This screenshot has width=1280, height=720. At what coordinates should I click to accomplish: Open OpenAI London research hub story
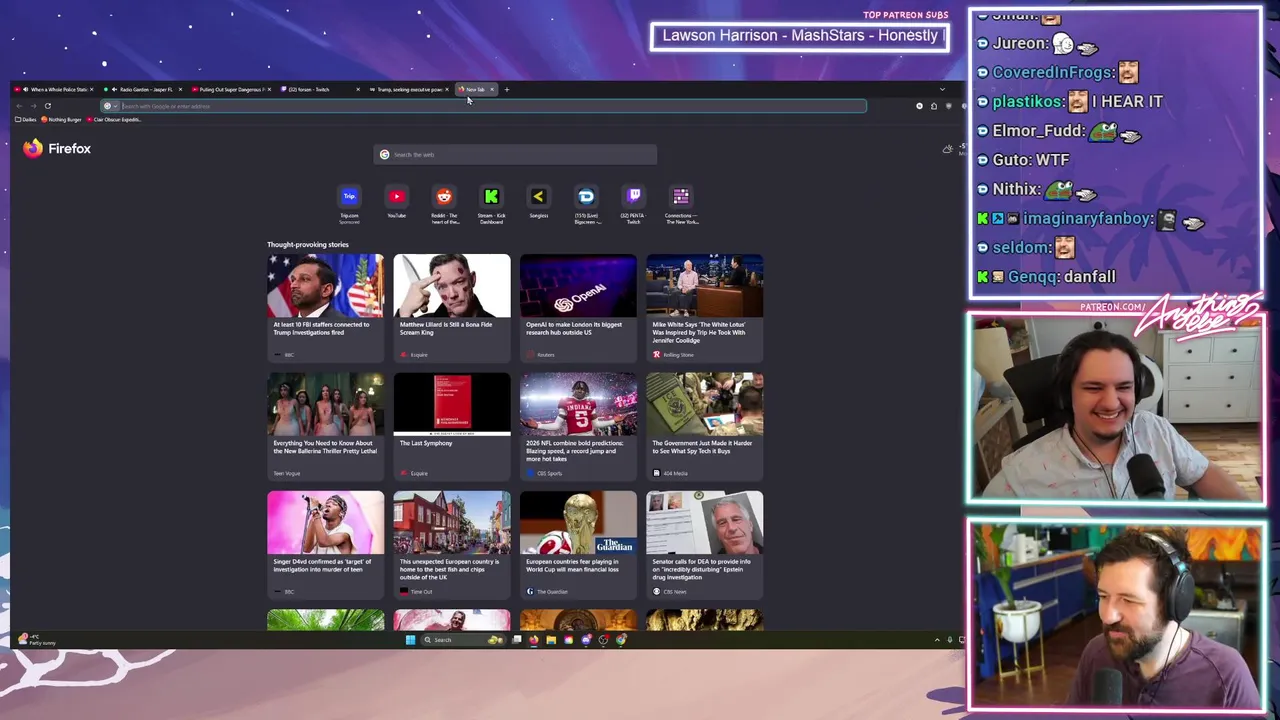click(578, 308)
